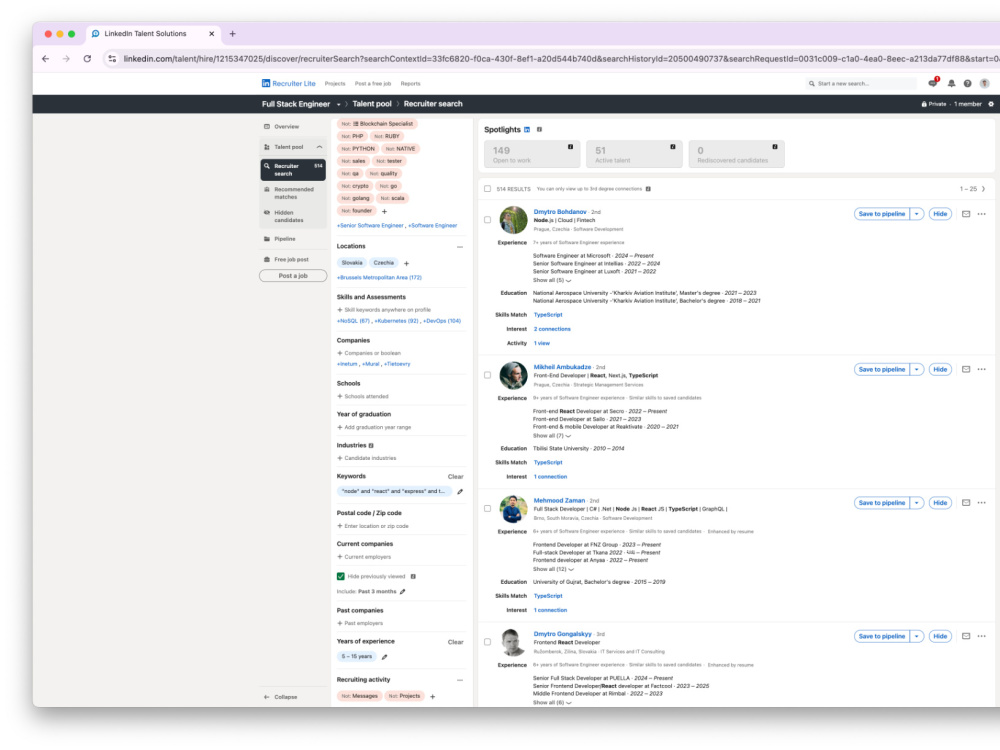The width and height of the screenshot is (1000, 750).
Task: Open more options for Dmytro Gongalskyy
Action: (982, 636)
